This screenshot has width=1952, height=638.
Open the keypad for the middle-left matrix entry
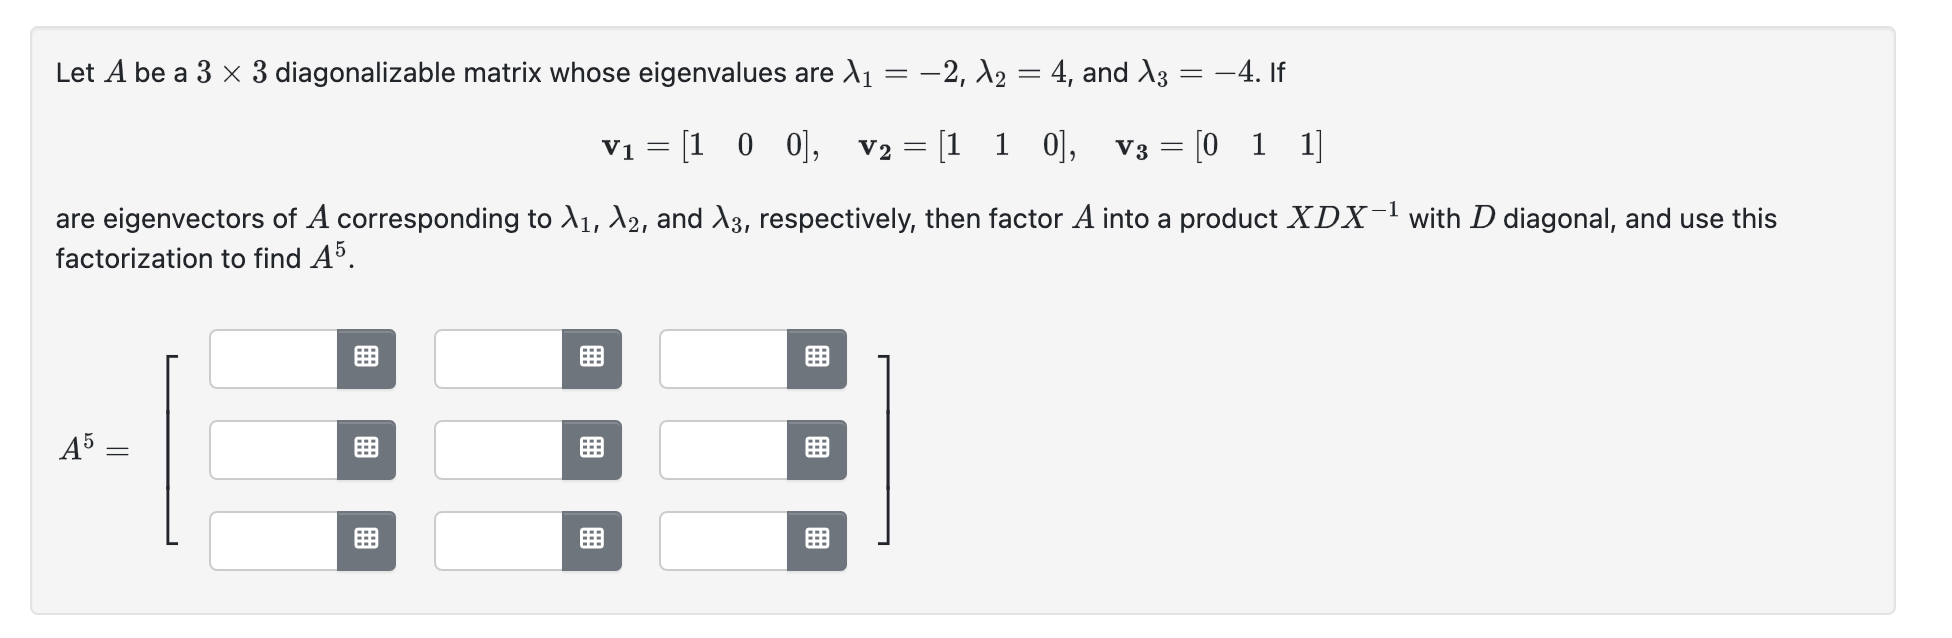[x=368, y=449]
